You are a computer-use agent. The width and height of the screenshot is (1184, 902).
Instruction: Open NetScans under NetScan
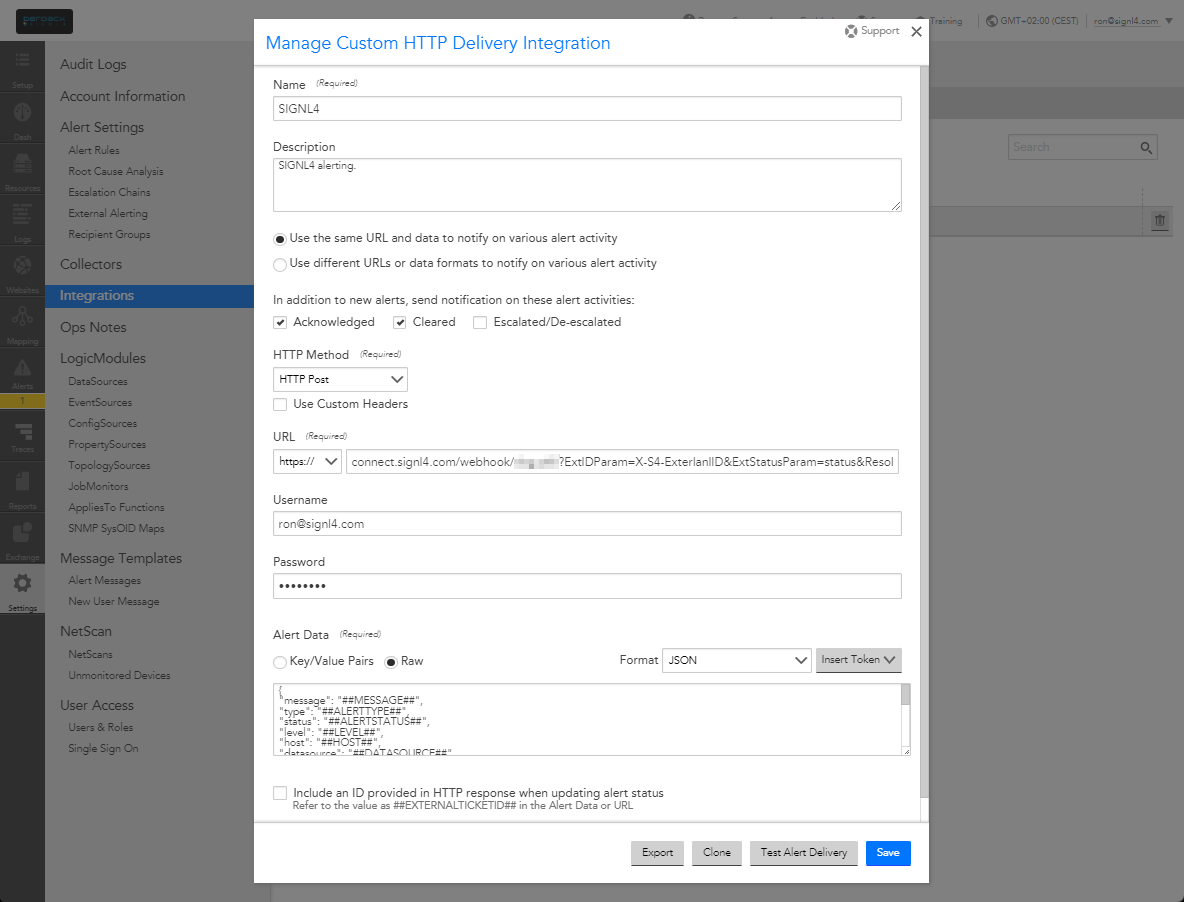point(90,654)
